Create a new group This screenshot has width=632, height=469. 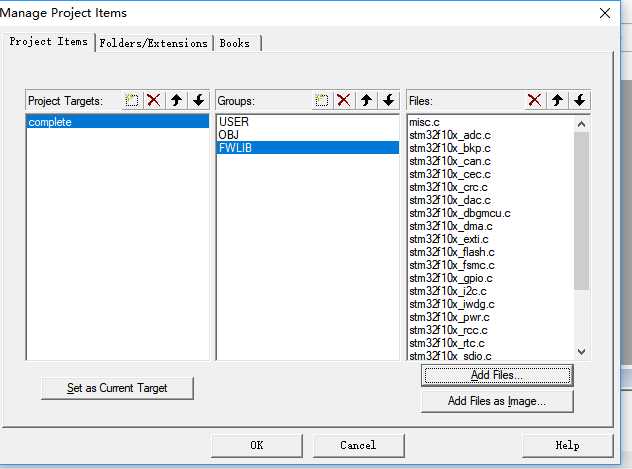pyautogui.click(x=322, y=100)
